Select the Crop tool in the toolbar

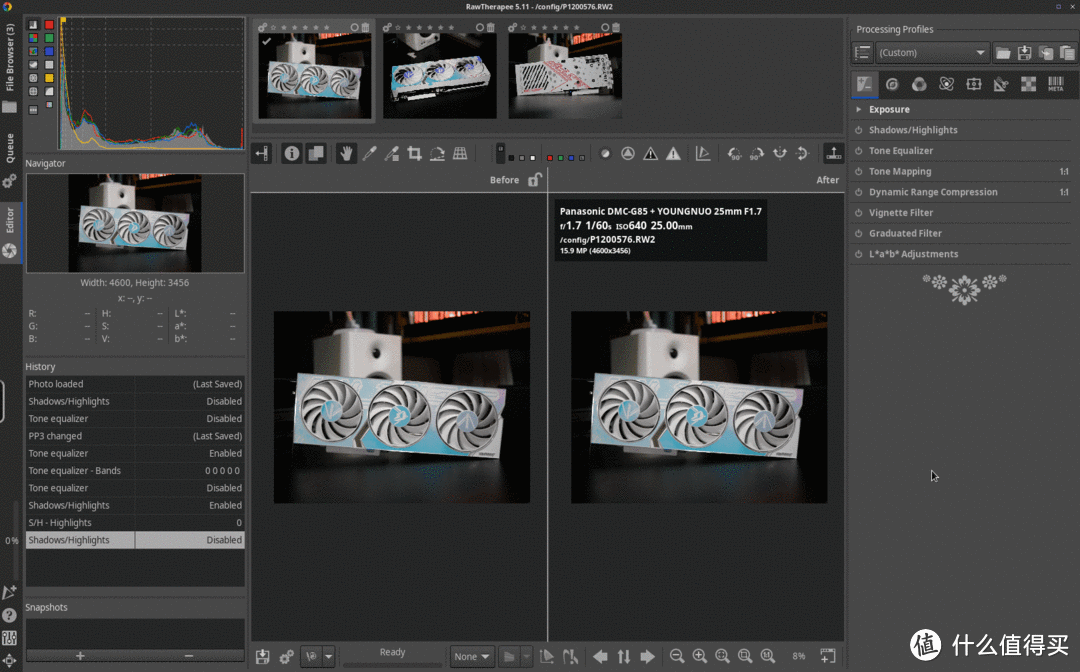(x=414, y=153)
